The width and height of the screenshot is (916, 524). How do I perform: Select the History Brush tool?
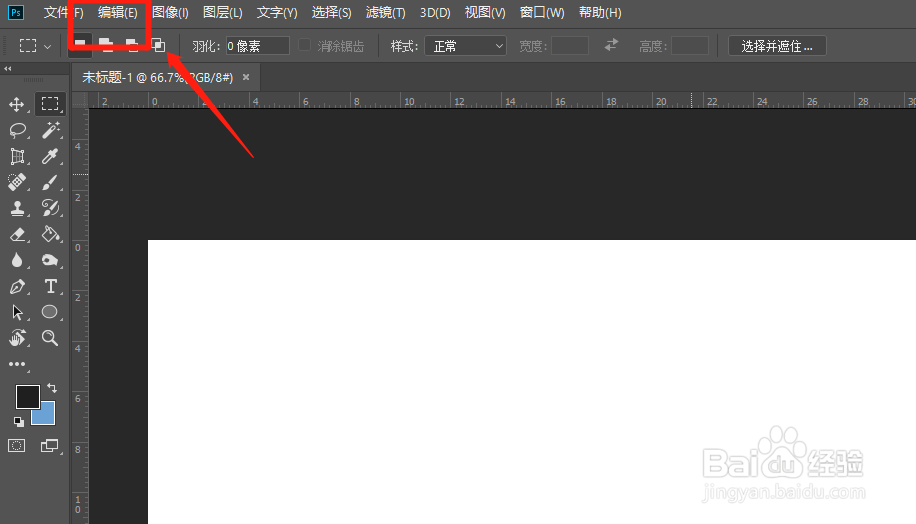click(x=50, y=208)
